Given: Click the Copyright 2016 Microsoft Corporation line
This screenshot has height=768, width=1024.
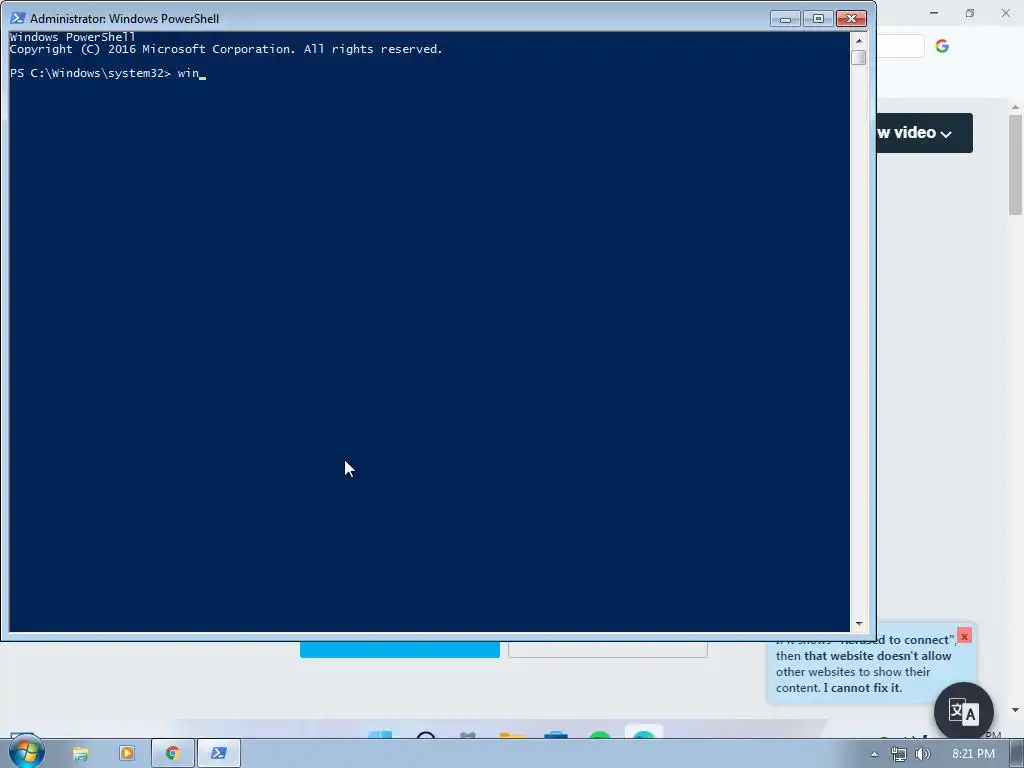Looking at the screenshot, I should coord(226,49).
